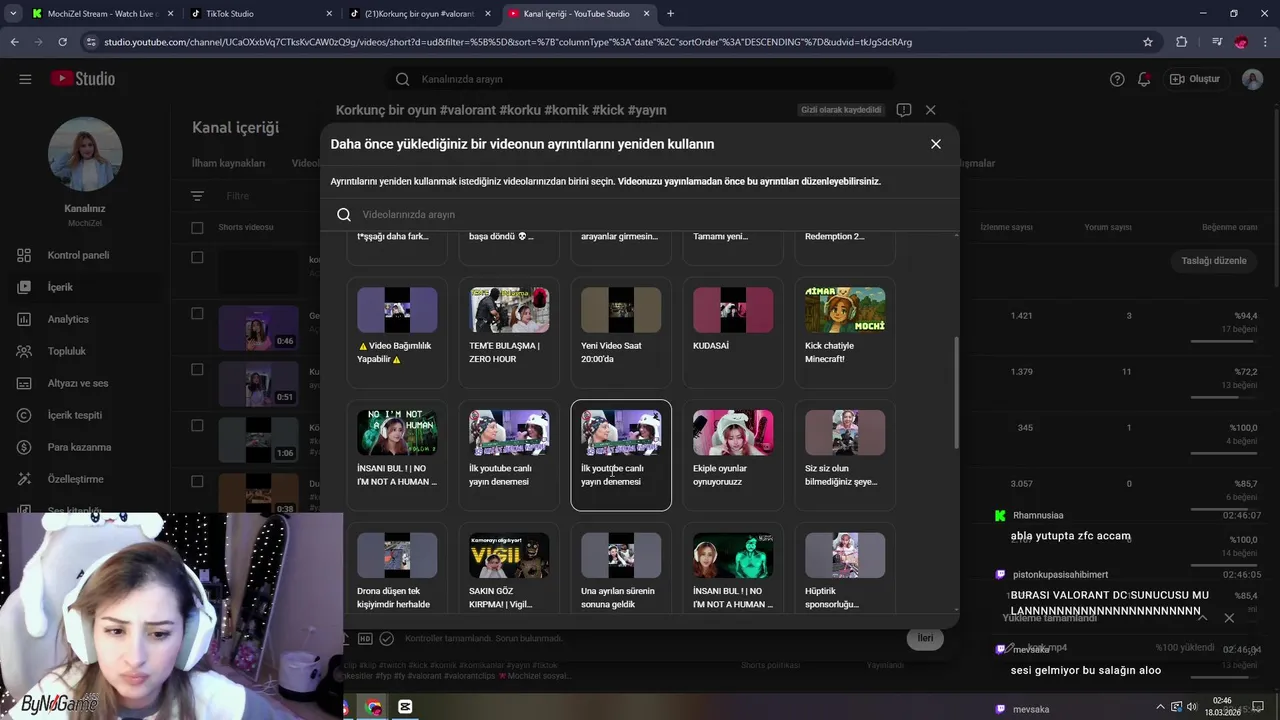Sort by İzlenme sayısı column header
Screen dimensions: 1280x720
(1006, 228)
